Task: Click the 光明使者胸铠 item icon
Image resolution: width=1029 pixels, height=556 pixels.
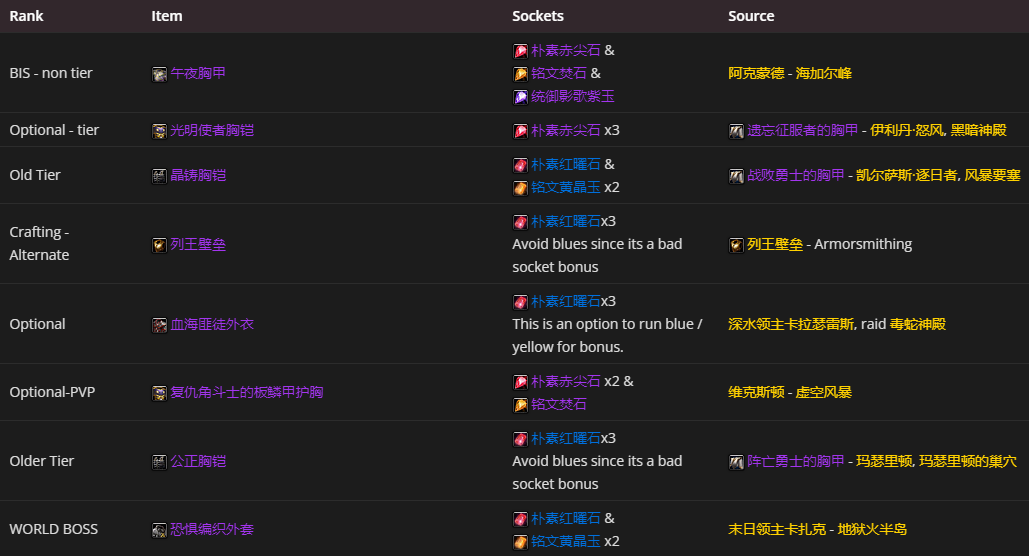Action: pyautogui.click(x=159, y=131)
